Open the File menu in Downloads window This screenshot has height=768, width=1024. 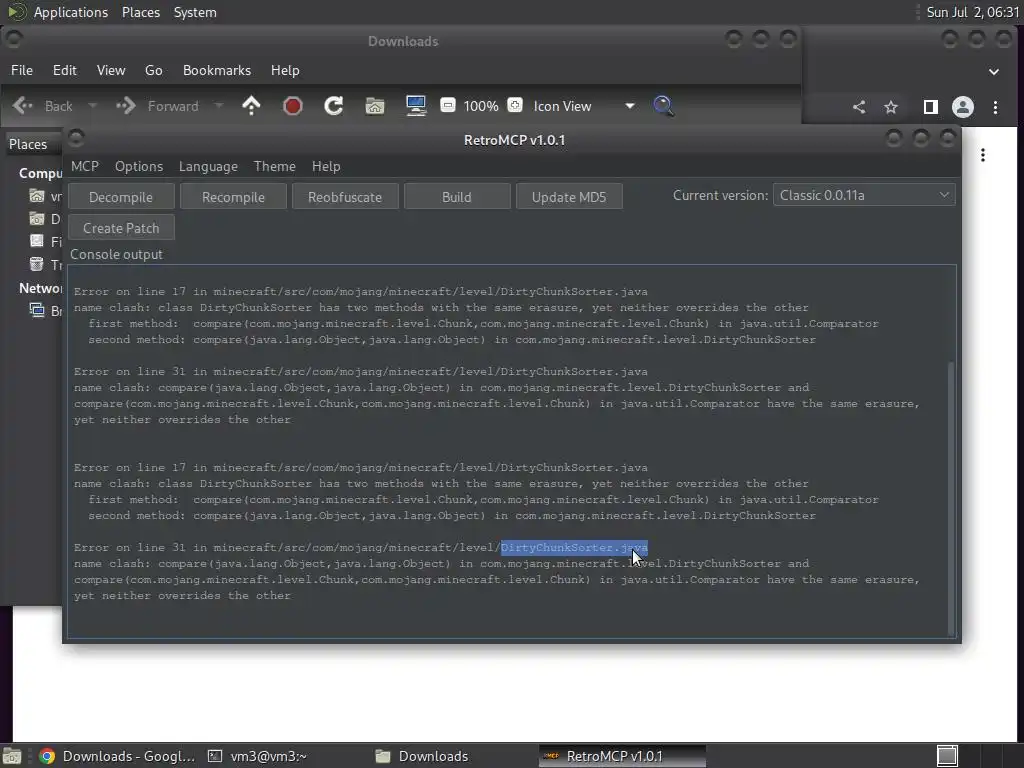[22, 70]
